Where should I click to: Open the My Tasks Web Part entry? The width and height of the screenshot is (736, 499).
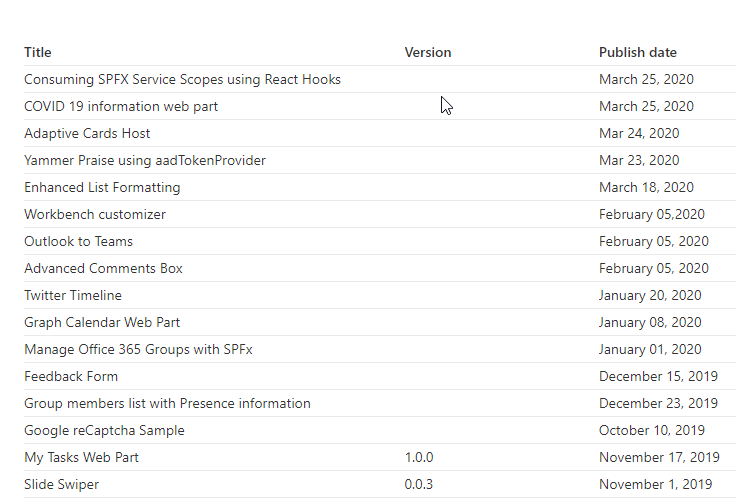pos(81,458)
